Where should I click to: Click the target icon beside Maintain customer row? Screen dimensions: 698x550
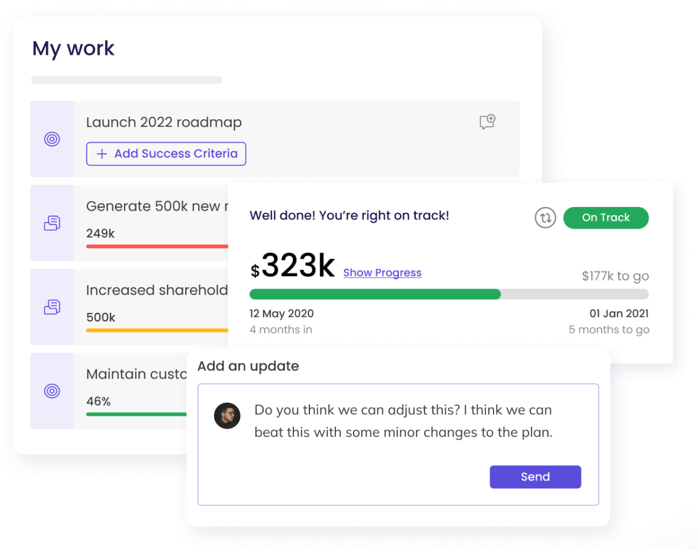(52, 391)
